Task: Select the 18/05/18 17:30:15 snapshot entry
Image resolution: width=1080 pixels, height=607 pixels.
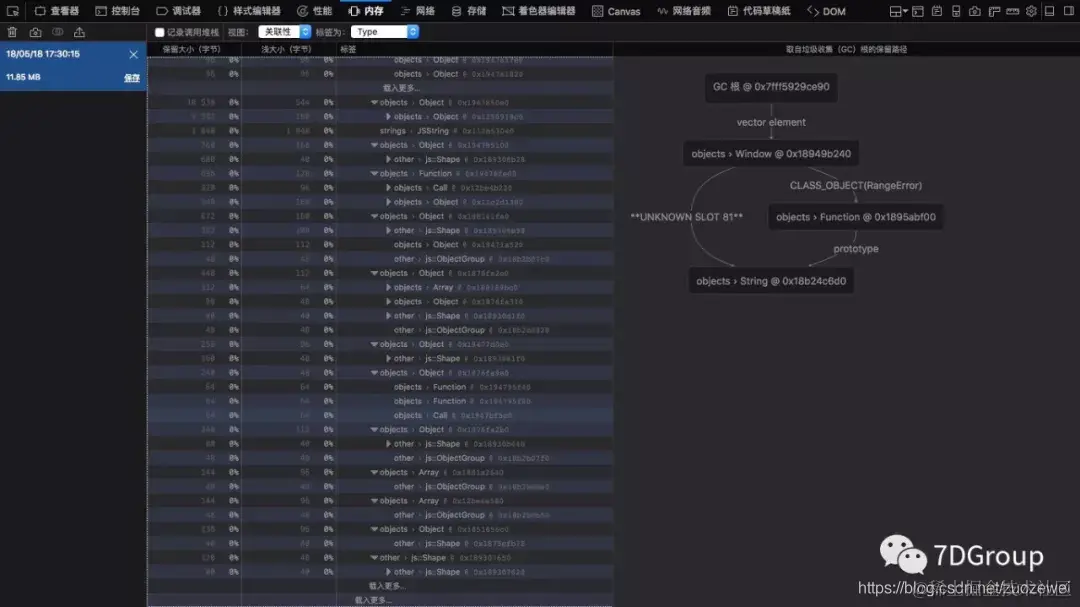Action: coord(73,66)
